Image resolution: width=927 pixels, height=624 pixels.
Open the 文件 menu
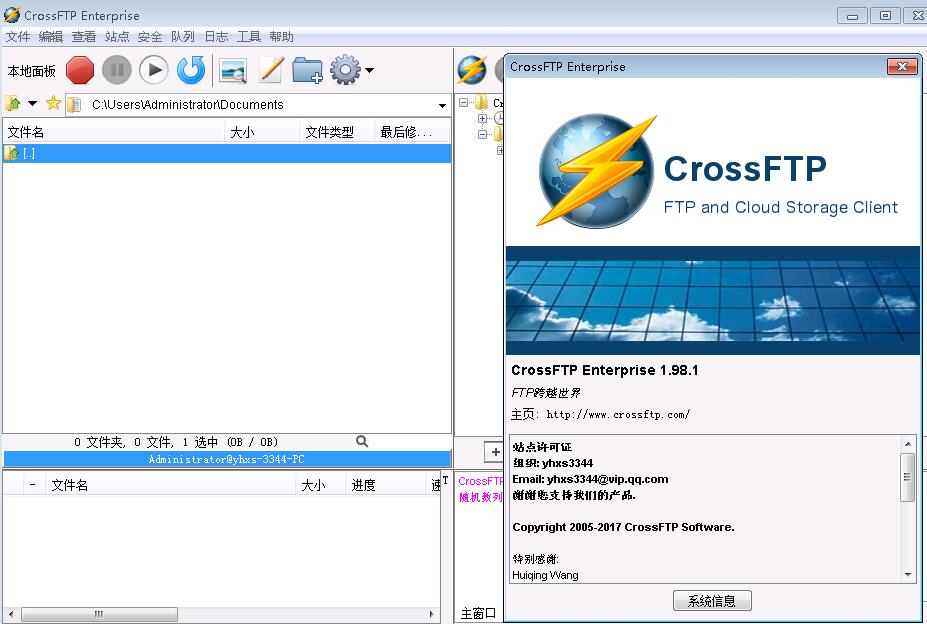[18, 37]
